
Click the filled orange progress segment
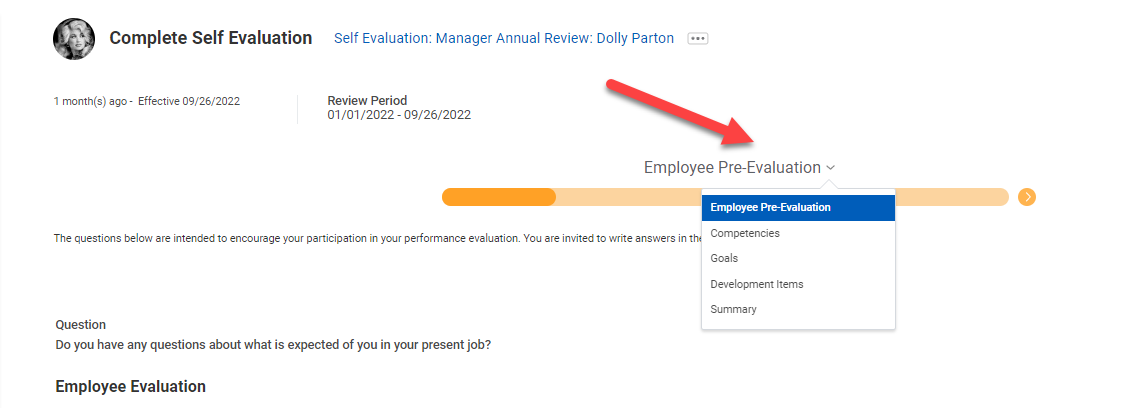tap(498, 197)
